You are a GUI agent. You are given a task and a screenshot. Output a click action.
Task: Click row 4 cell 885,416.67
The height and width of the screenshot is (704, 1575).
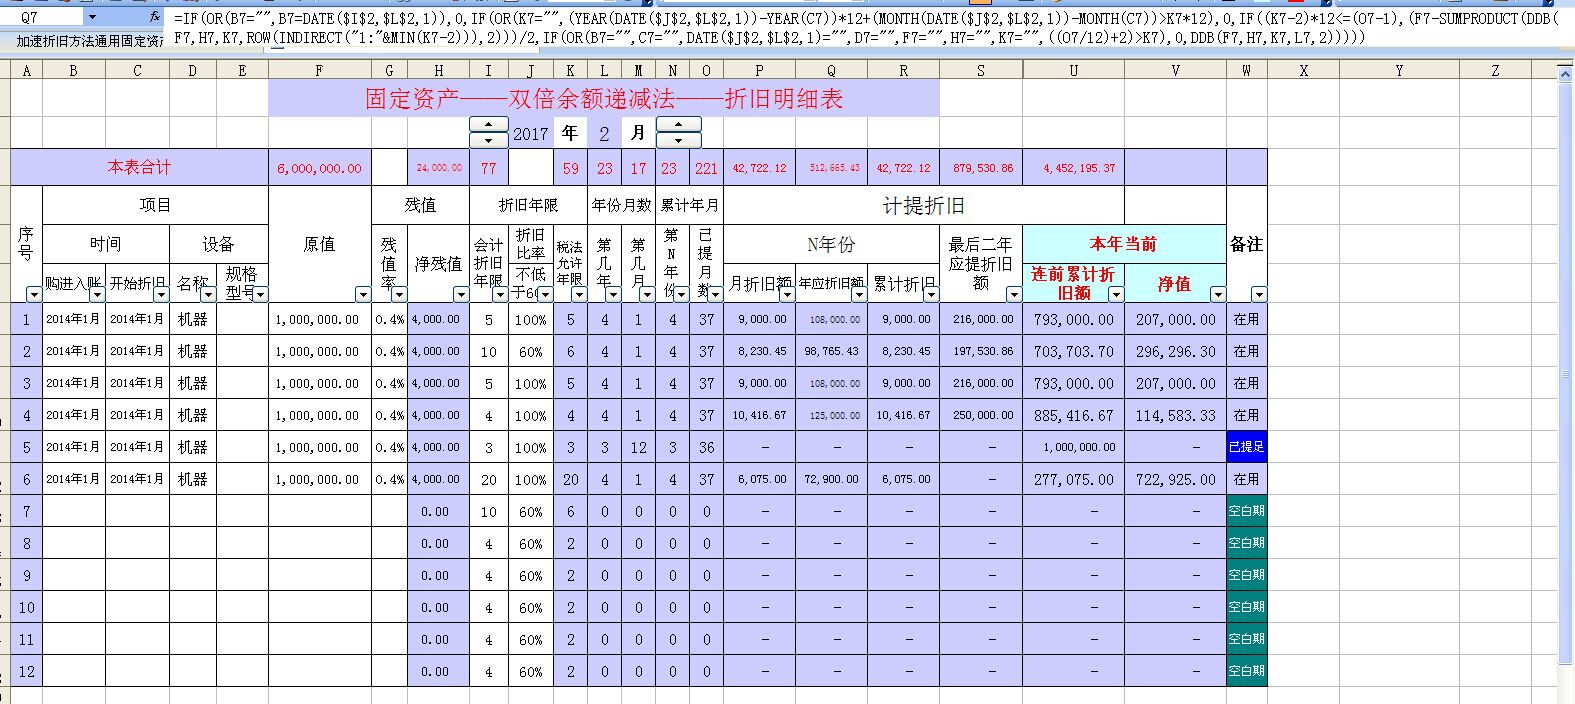pyautogui.click(x=1073, y=415)
